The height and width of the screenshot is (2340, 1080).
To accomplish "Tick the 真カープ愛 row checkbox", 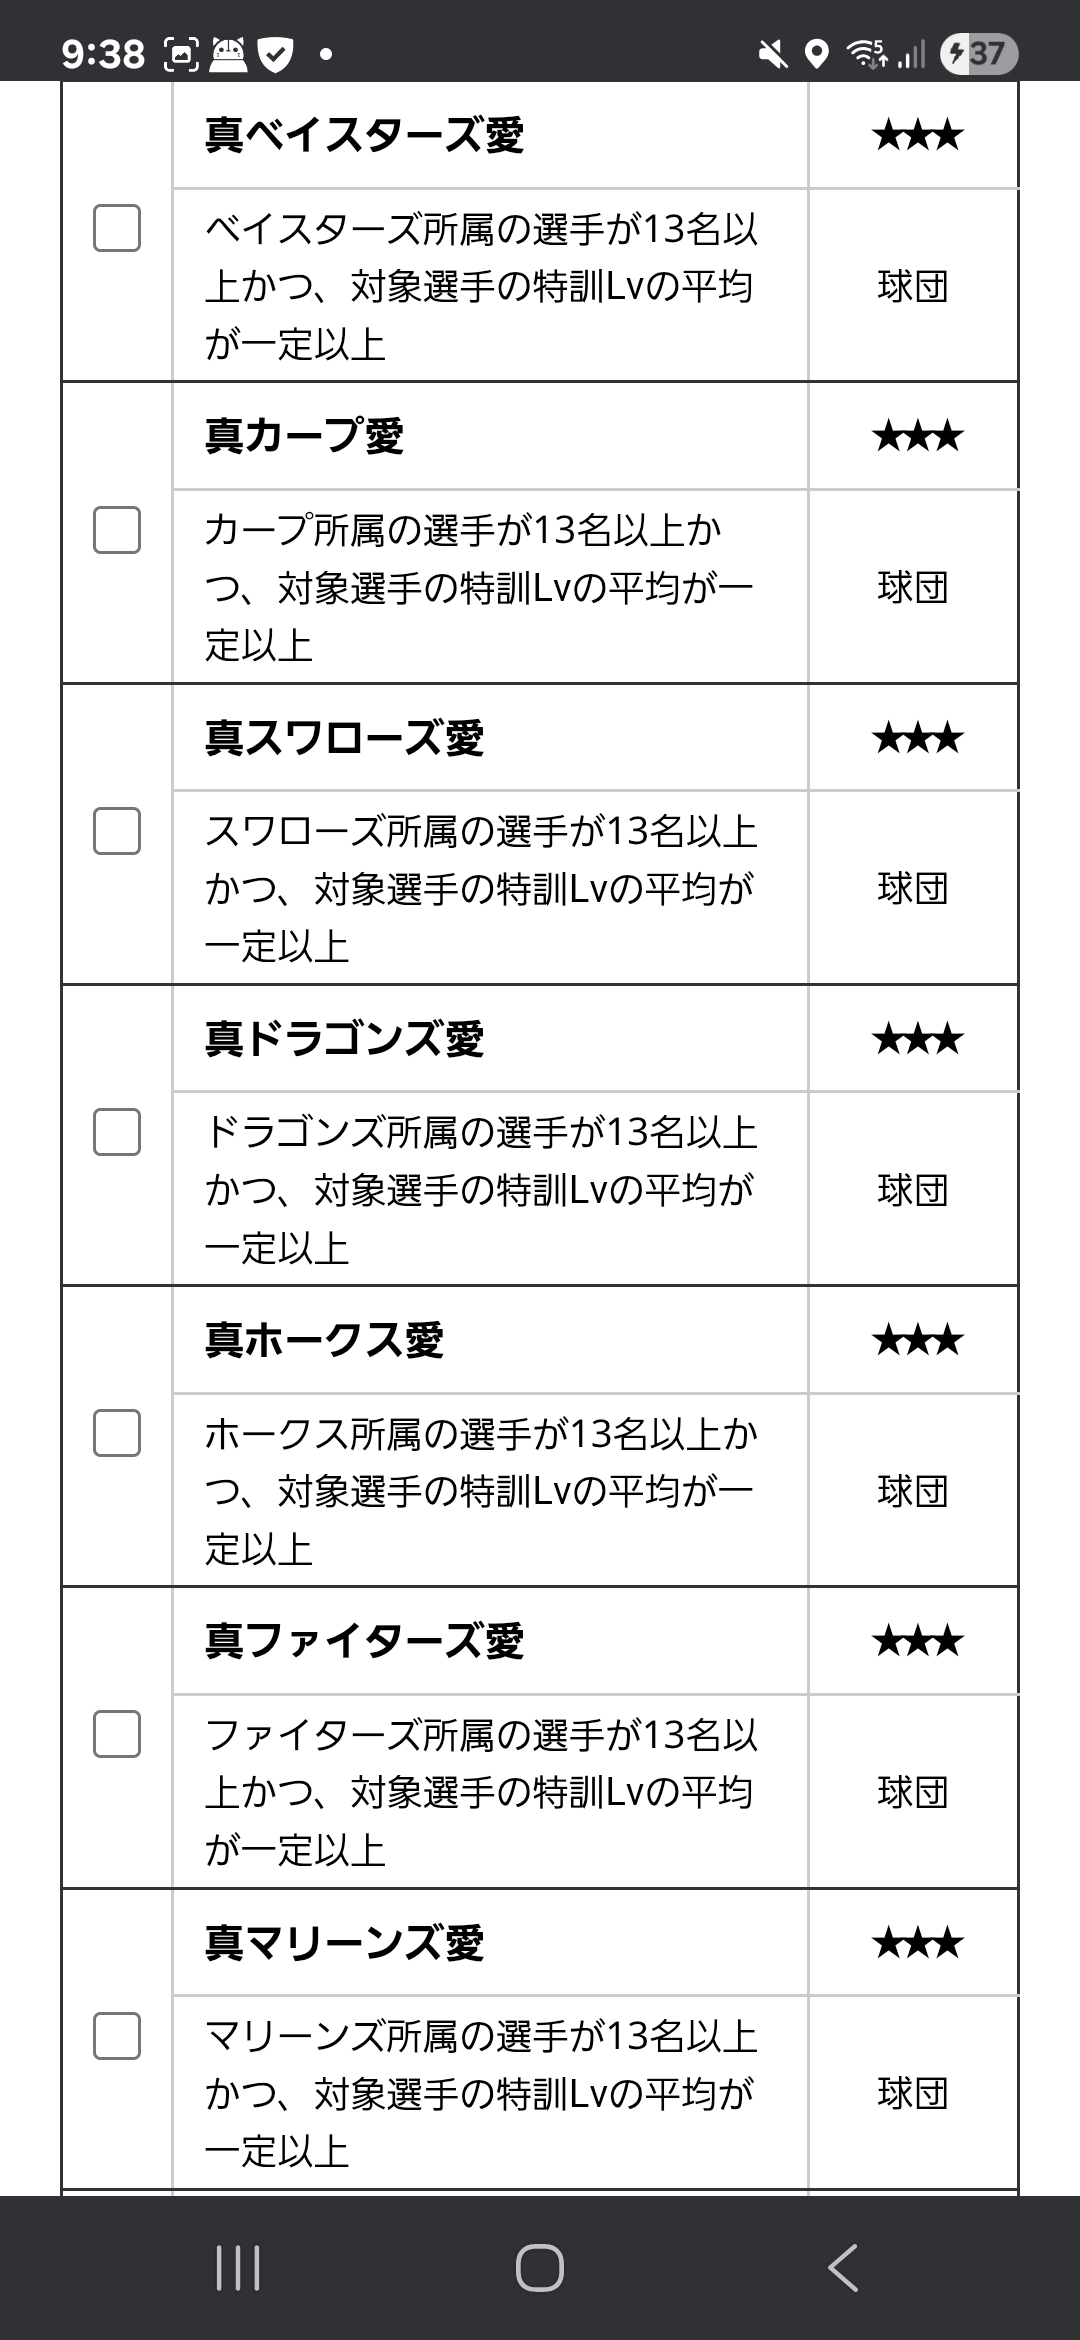I will tap(117, 529).
